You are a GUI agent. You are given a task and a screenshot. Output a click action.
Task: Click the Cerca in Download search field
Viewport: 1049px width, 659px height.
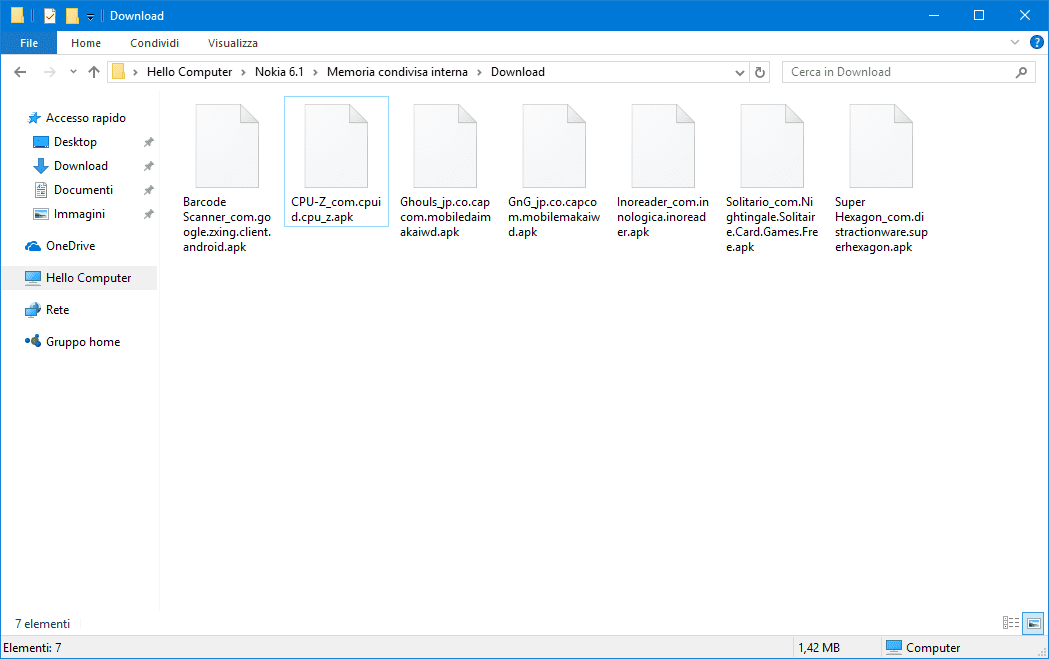[x=895, y=72]
